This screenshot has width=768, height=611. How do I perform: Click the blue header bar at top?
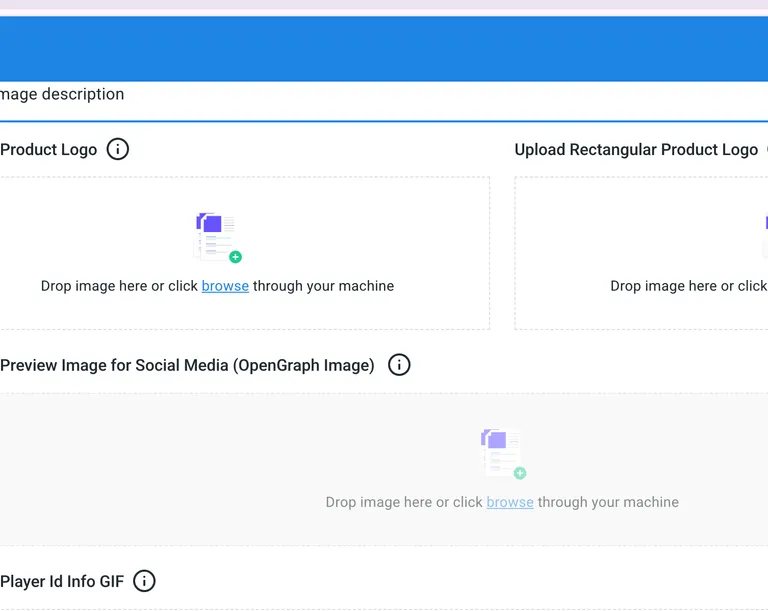[384, 48]
